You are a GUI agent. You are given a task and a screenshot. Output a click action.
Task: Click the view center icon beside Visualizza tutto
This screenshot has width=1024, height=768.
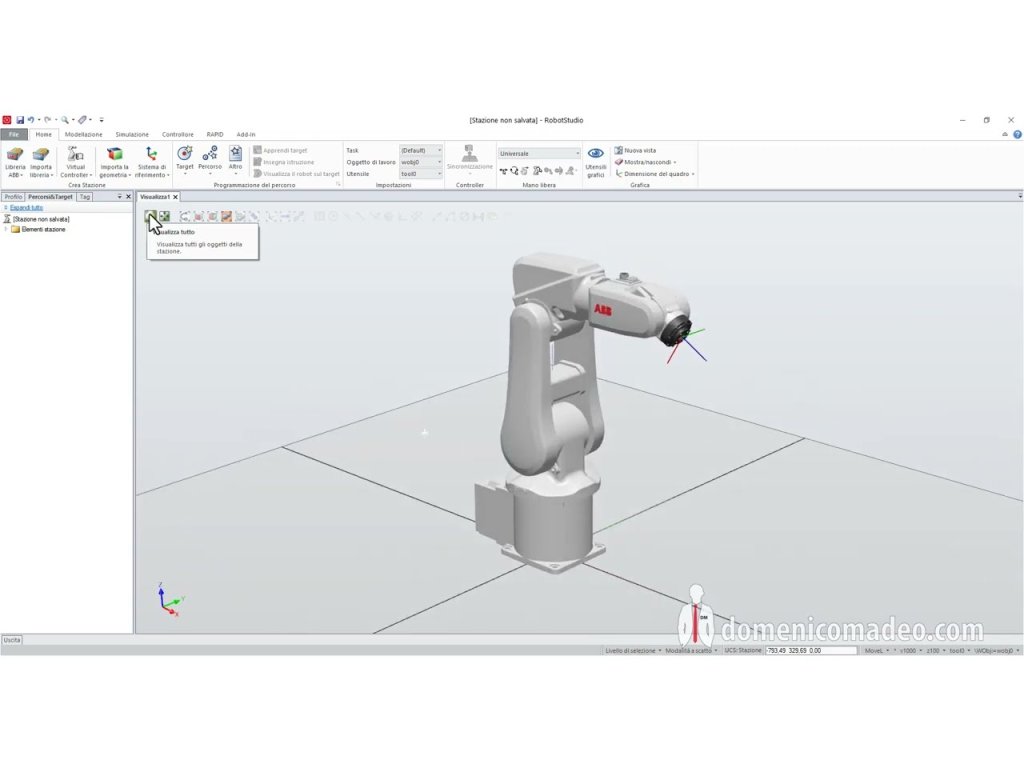coord(165,216)
